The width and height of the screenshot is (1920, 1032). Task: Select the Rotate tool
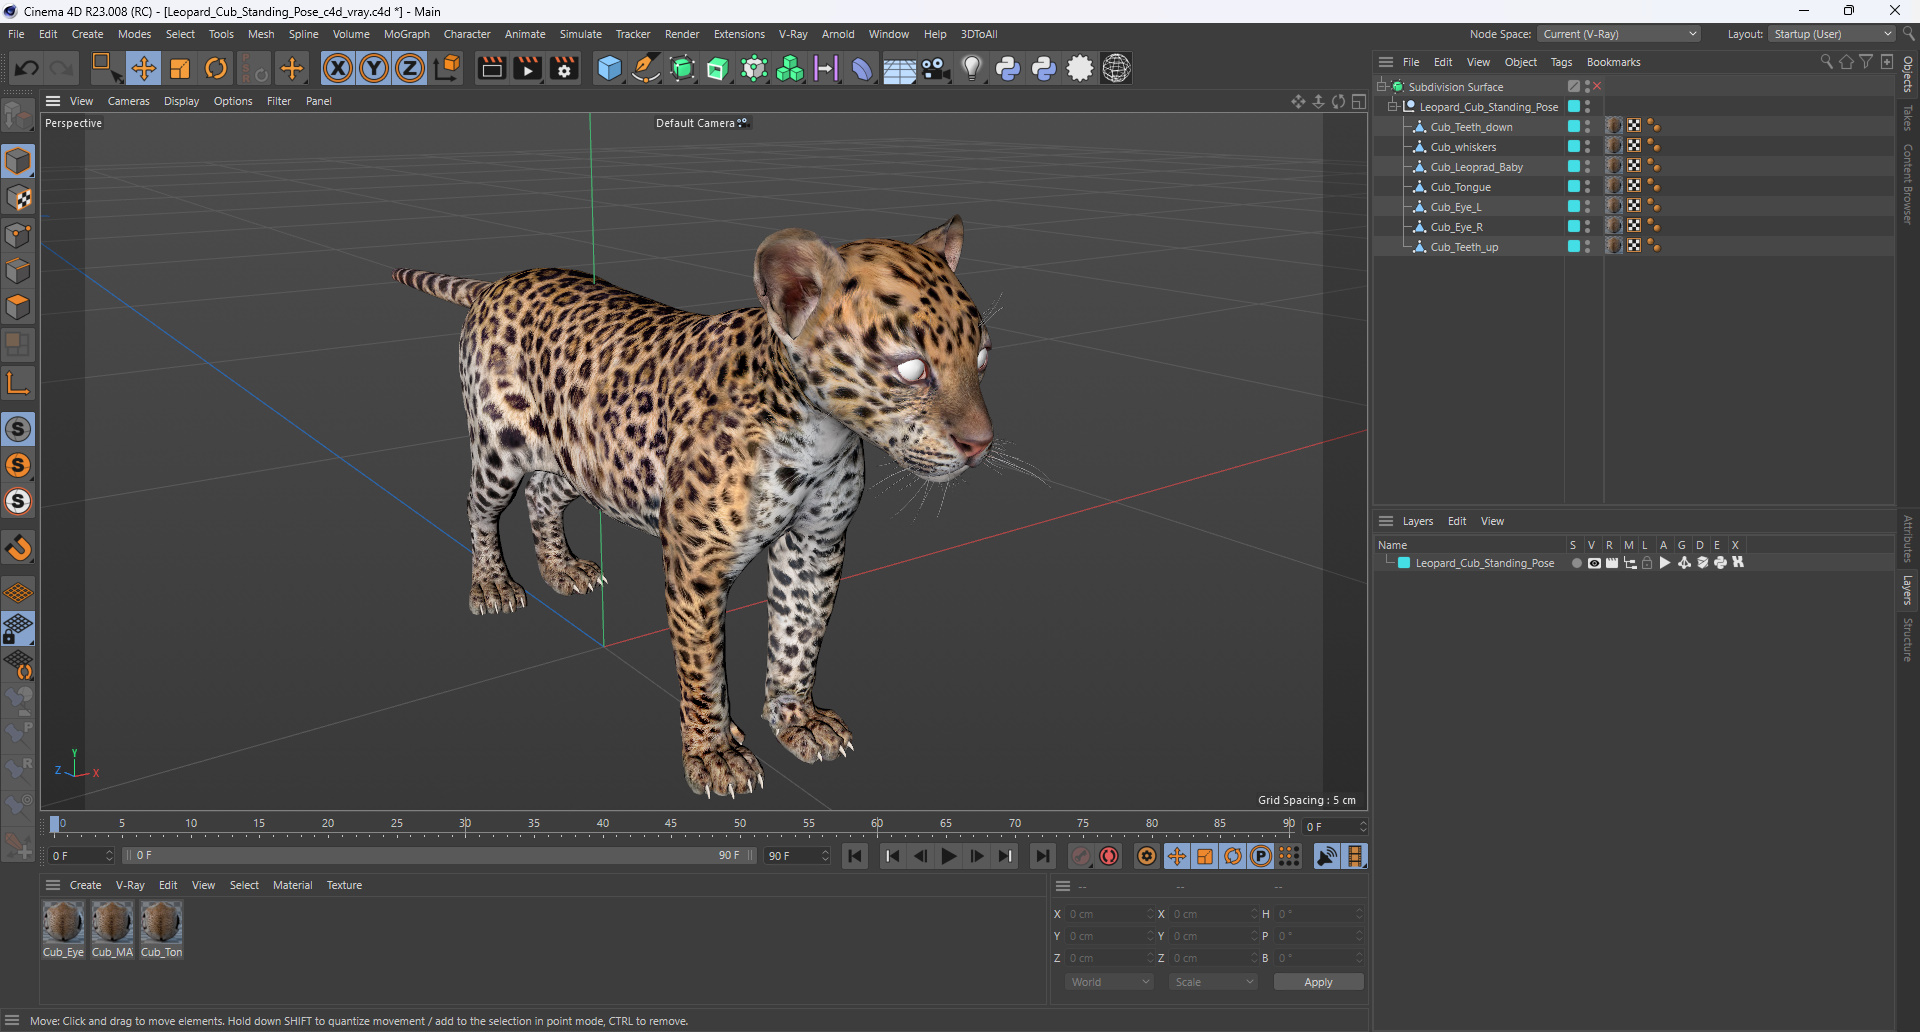(216, 68)
